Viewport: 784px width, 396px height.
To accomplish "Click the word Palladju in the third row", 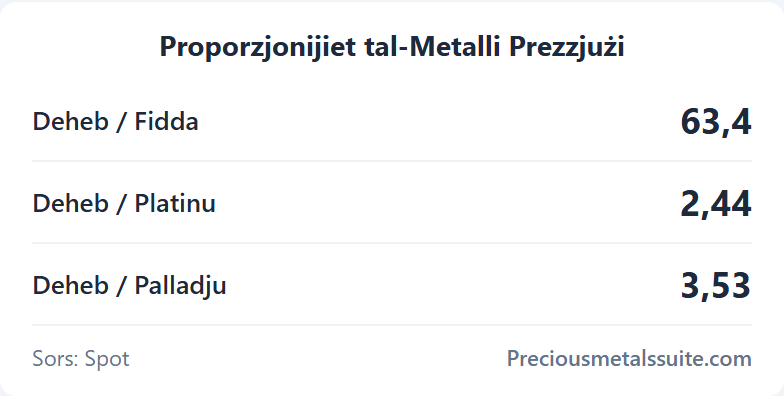I will pyautogui.click(x=180, y=286).
